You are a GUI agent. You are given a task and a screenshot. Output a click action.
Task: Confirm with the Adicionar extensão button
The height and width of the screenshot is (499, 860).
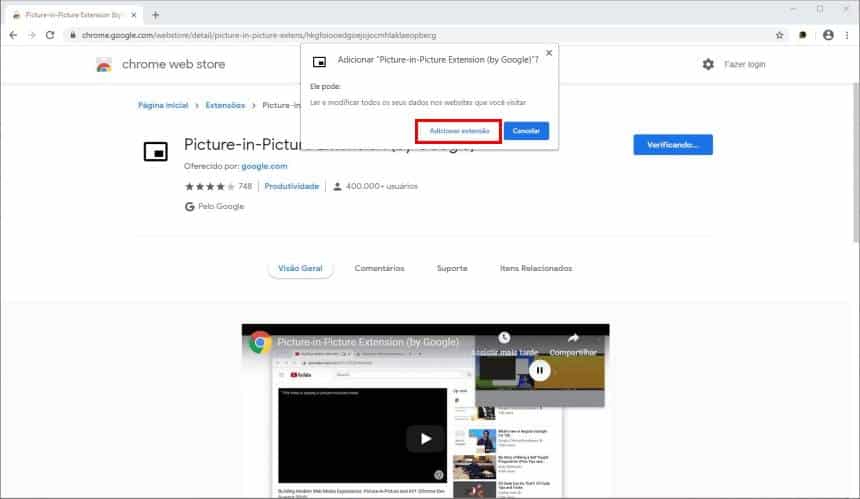459,131
